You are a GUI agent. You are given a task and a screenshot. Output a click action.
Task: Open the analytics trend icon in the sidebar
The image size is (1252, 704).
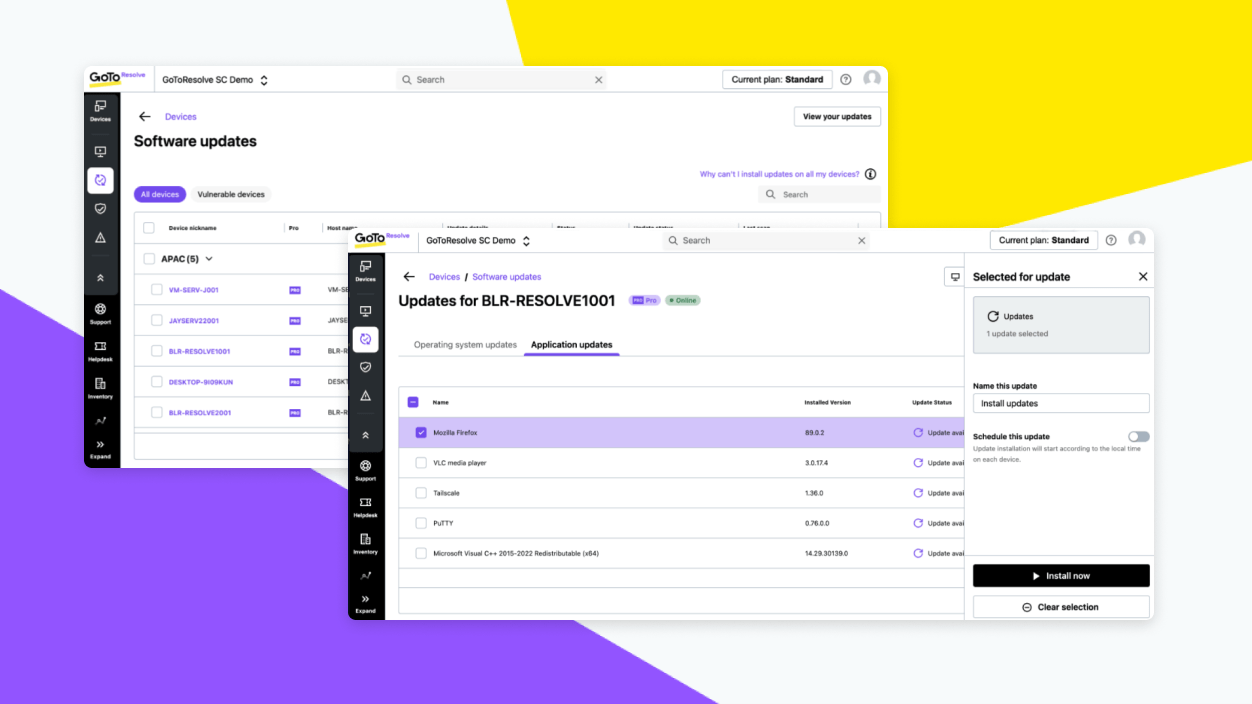coord(367,577)
